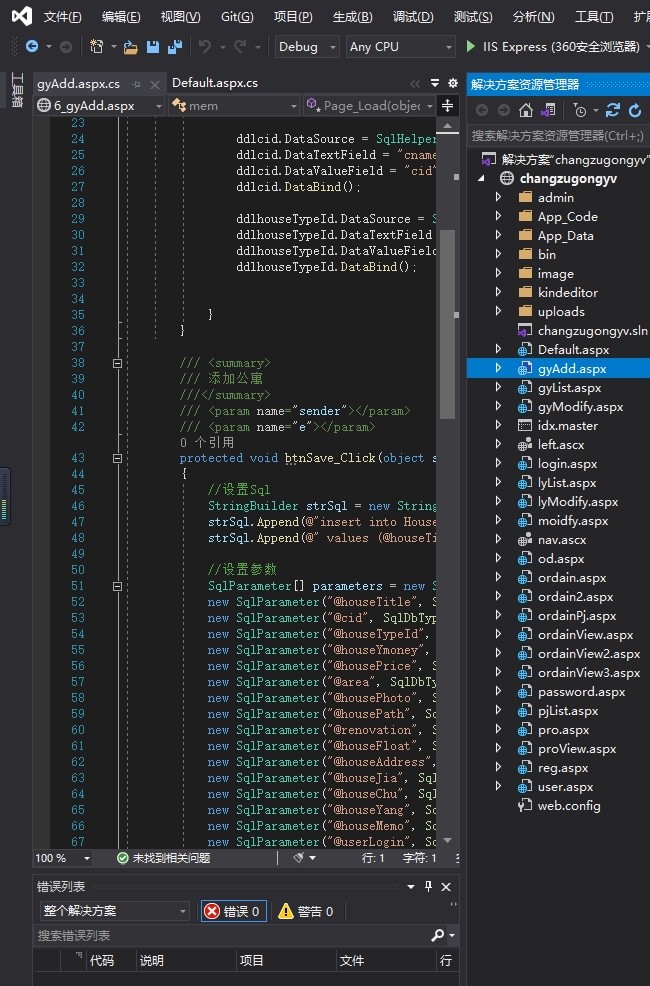Click the save all files icon

coord(175,47)
